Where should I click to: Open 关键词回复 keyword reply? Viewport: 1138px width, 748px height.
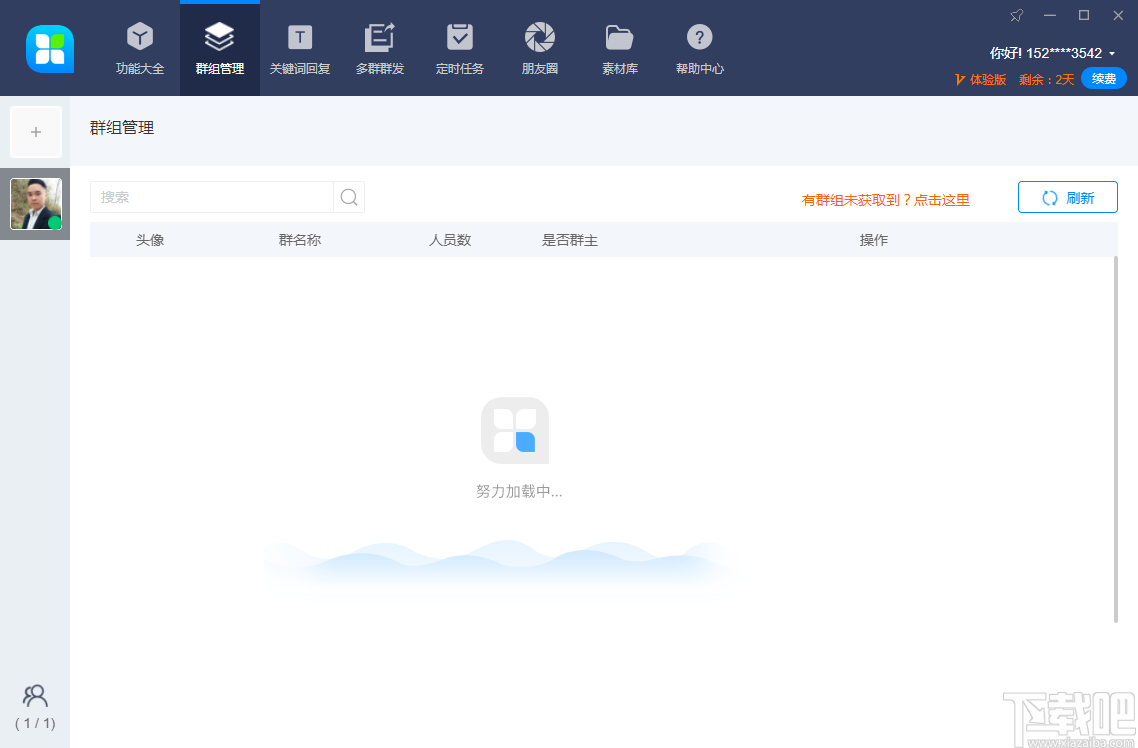click(300, 49)
